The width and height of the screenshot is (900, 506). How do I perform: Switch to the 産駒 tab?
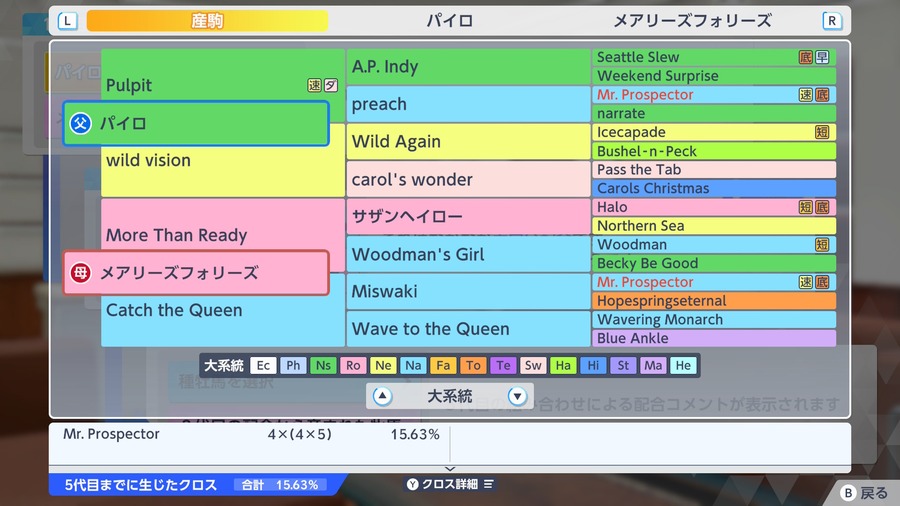click(x=207, y=21)
